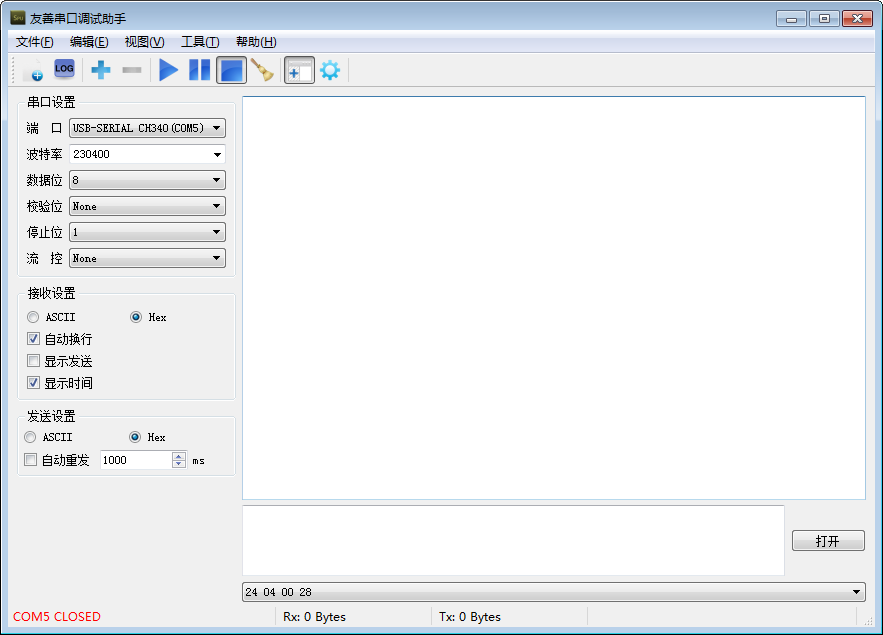This screenshot has width=883, height=635.
Task: Open the port dropdown USB-SERIAL CH340
Action: (x=147, y=128)
